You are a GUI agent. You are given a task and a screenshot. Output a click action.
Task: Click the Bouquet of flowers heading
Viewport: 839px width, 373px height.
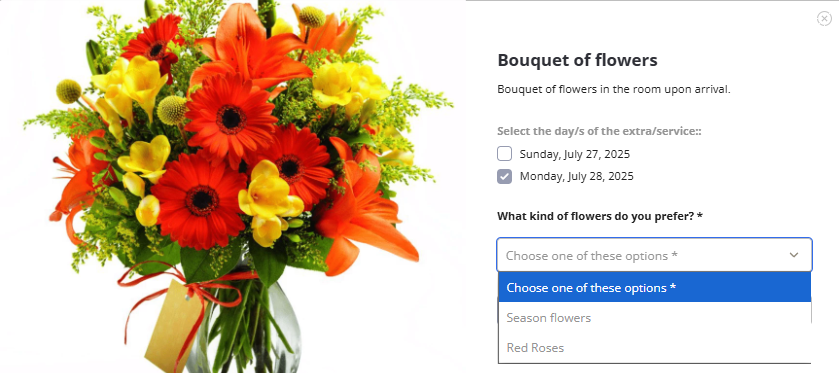[577, 60]
